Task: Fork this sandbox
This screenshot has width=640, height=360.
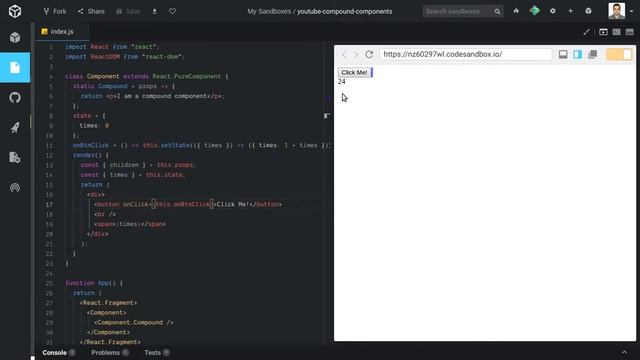Action: click(55, 11)
